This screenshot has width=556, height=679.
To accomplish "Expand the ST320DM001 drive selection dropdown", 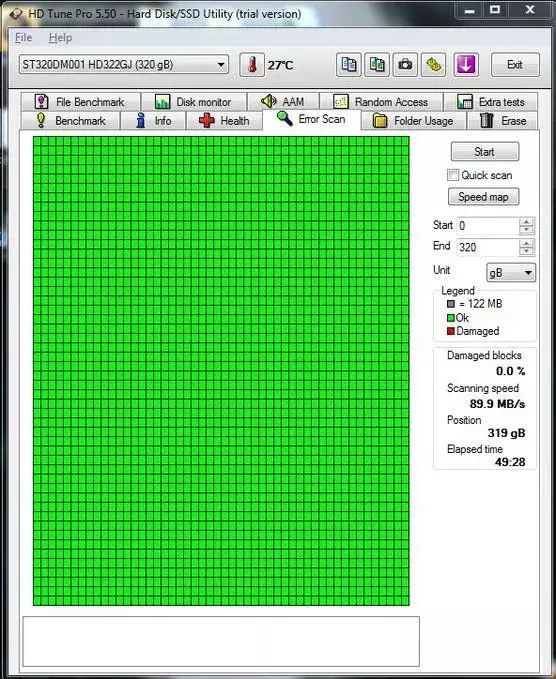I will point(124,65).
